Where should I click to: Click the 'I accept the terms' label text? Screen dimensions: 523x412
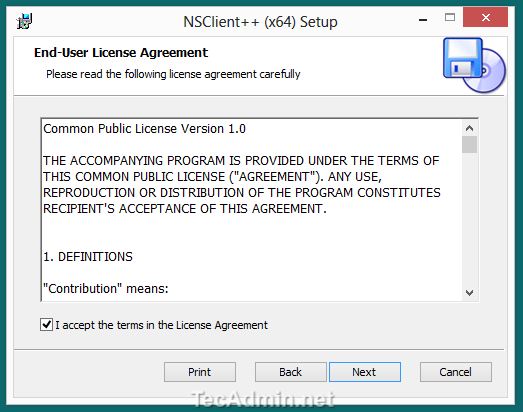coord(161,325)
